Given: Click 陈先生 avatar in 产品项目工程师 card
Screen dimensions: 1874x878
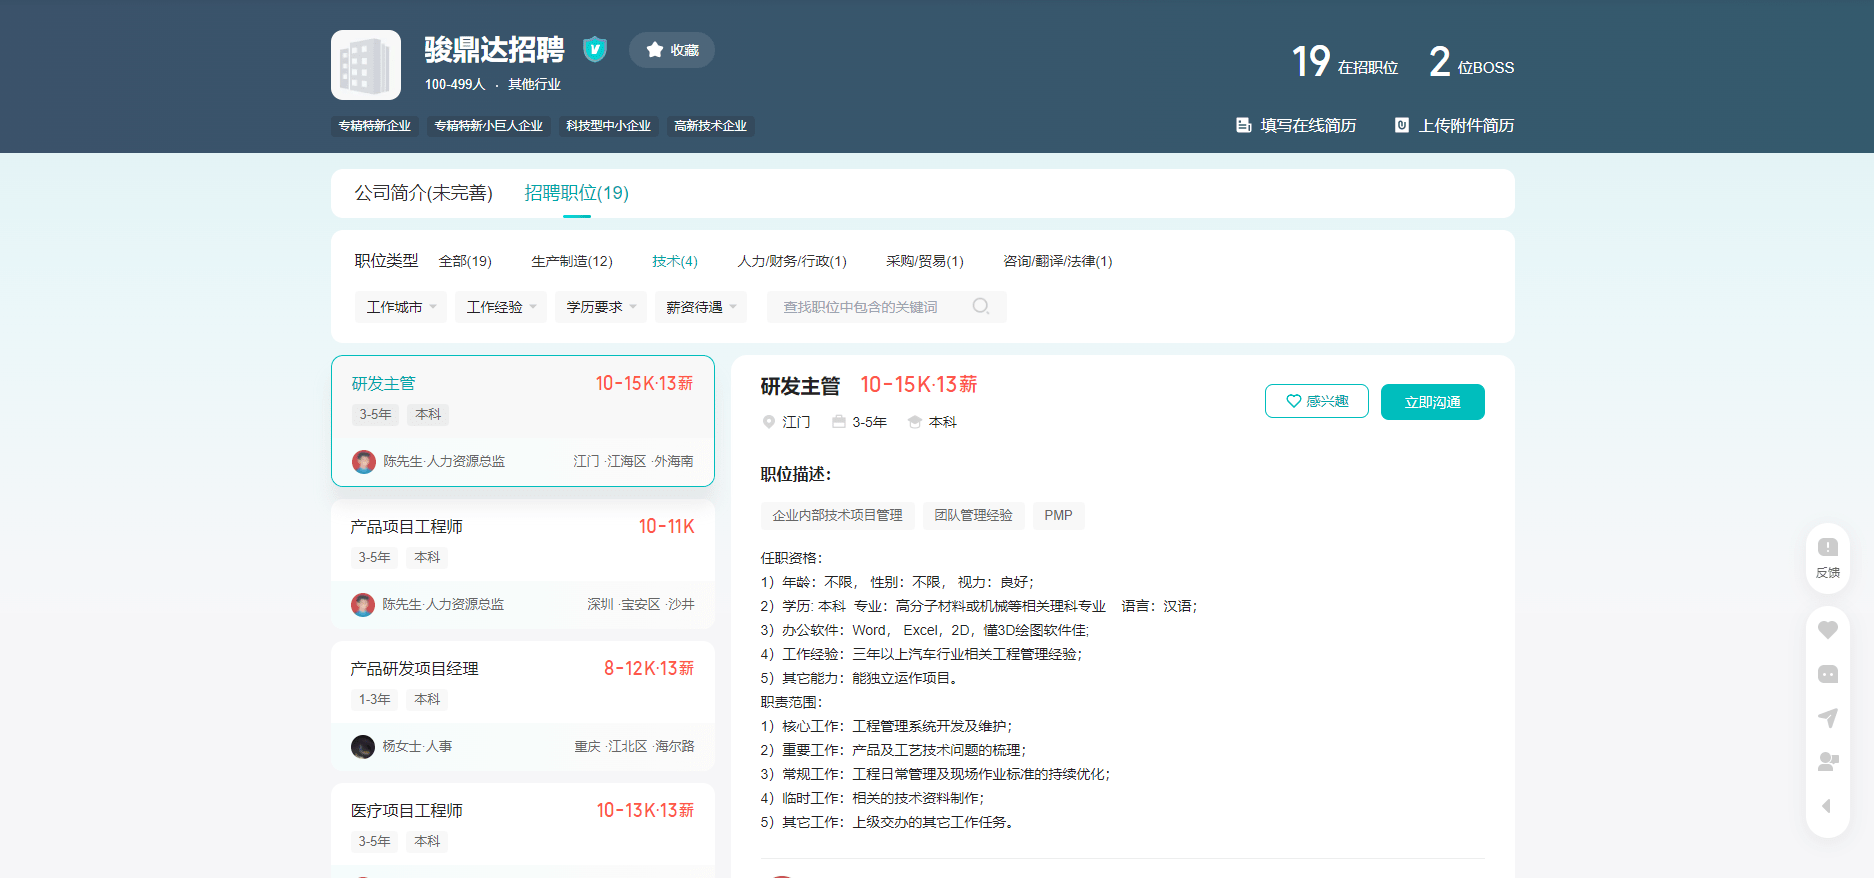Looking at the screenshot, I should point(363,604).
